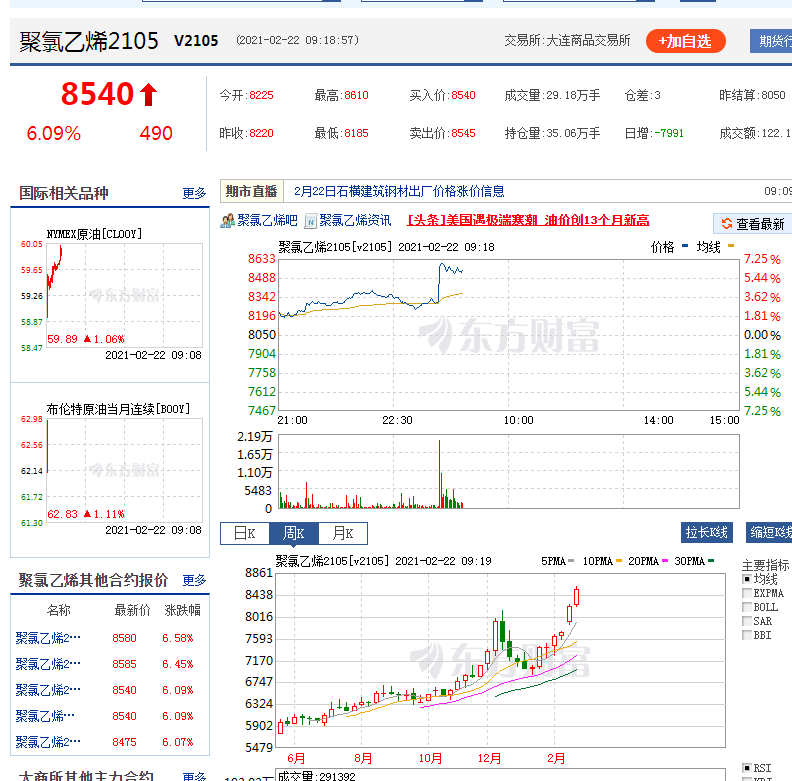
Task: Click the 均线 orange legend marker
Action: tap(730, 246)
